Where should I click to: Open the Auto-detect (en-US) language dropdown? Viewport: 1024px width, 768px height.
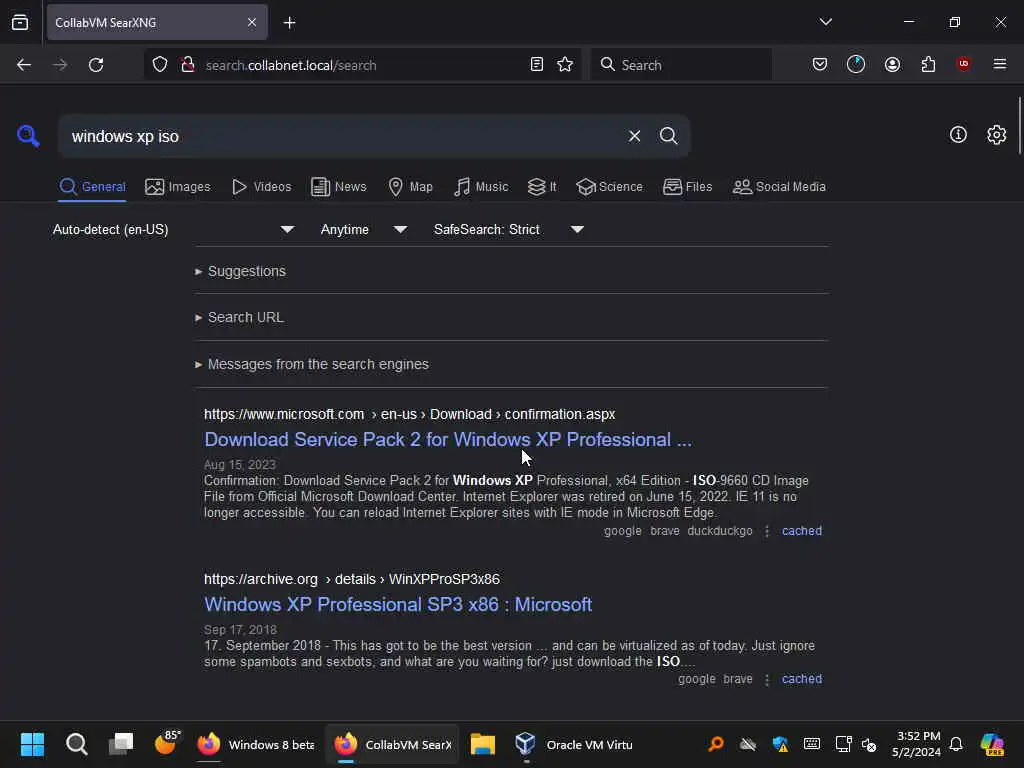(173, 229)
